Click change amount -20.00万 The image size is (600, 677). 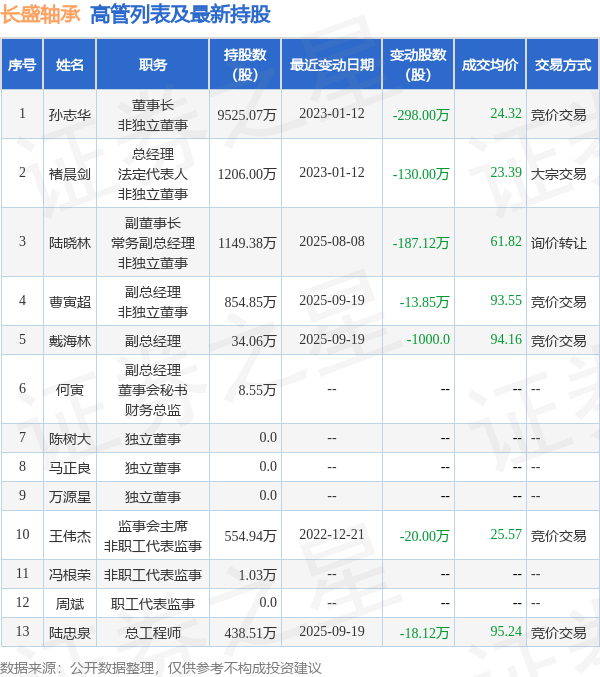click(424, 536)
